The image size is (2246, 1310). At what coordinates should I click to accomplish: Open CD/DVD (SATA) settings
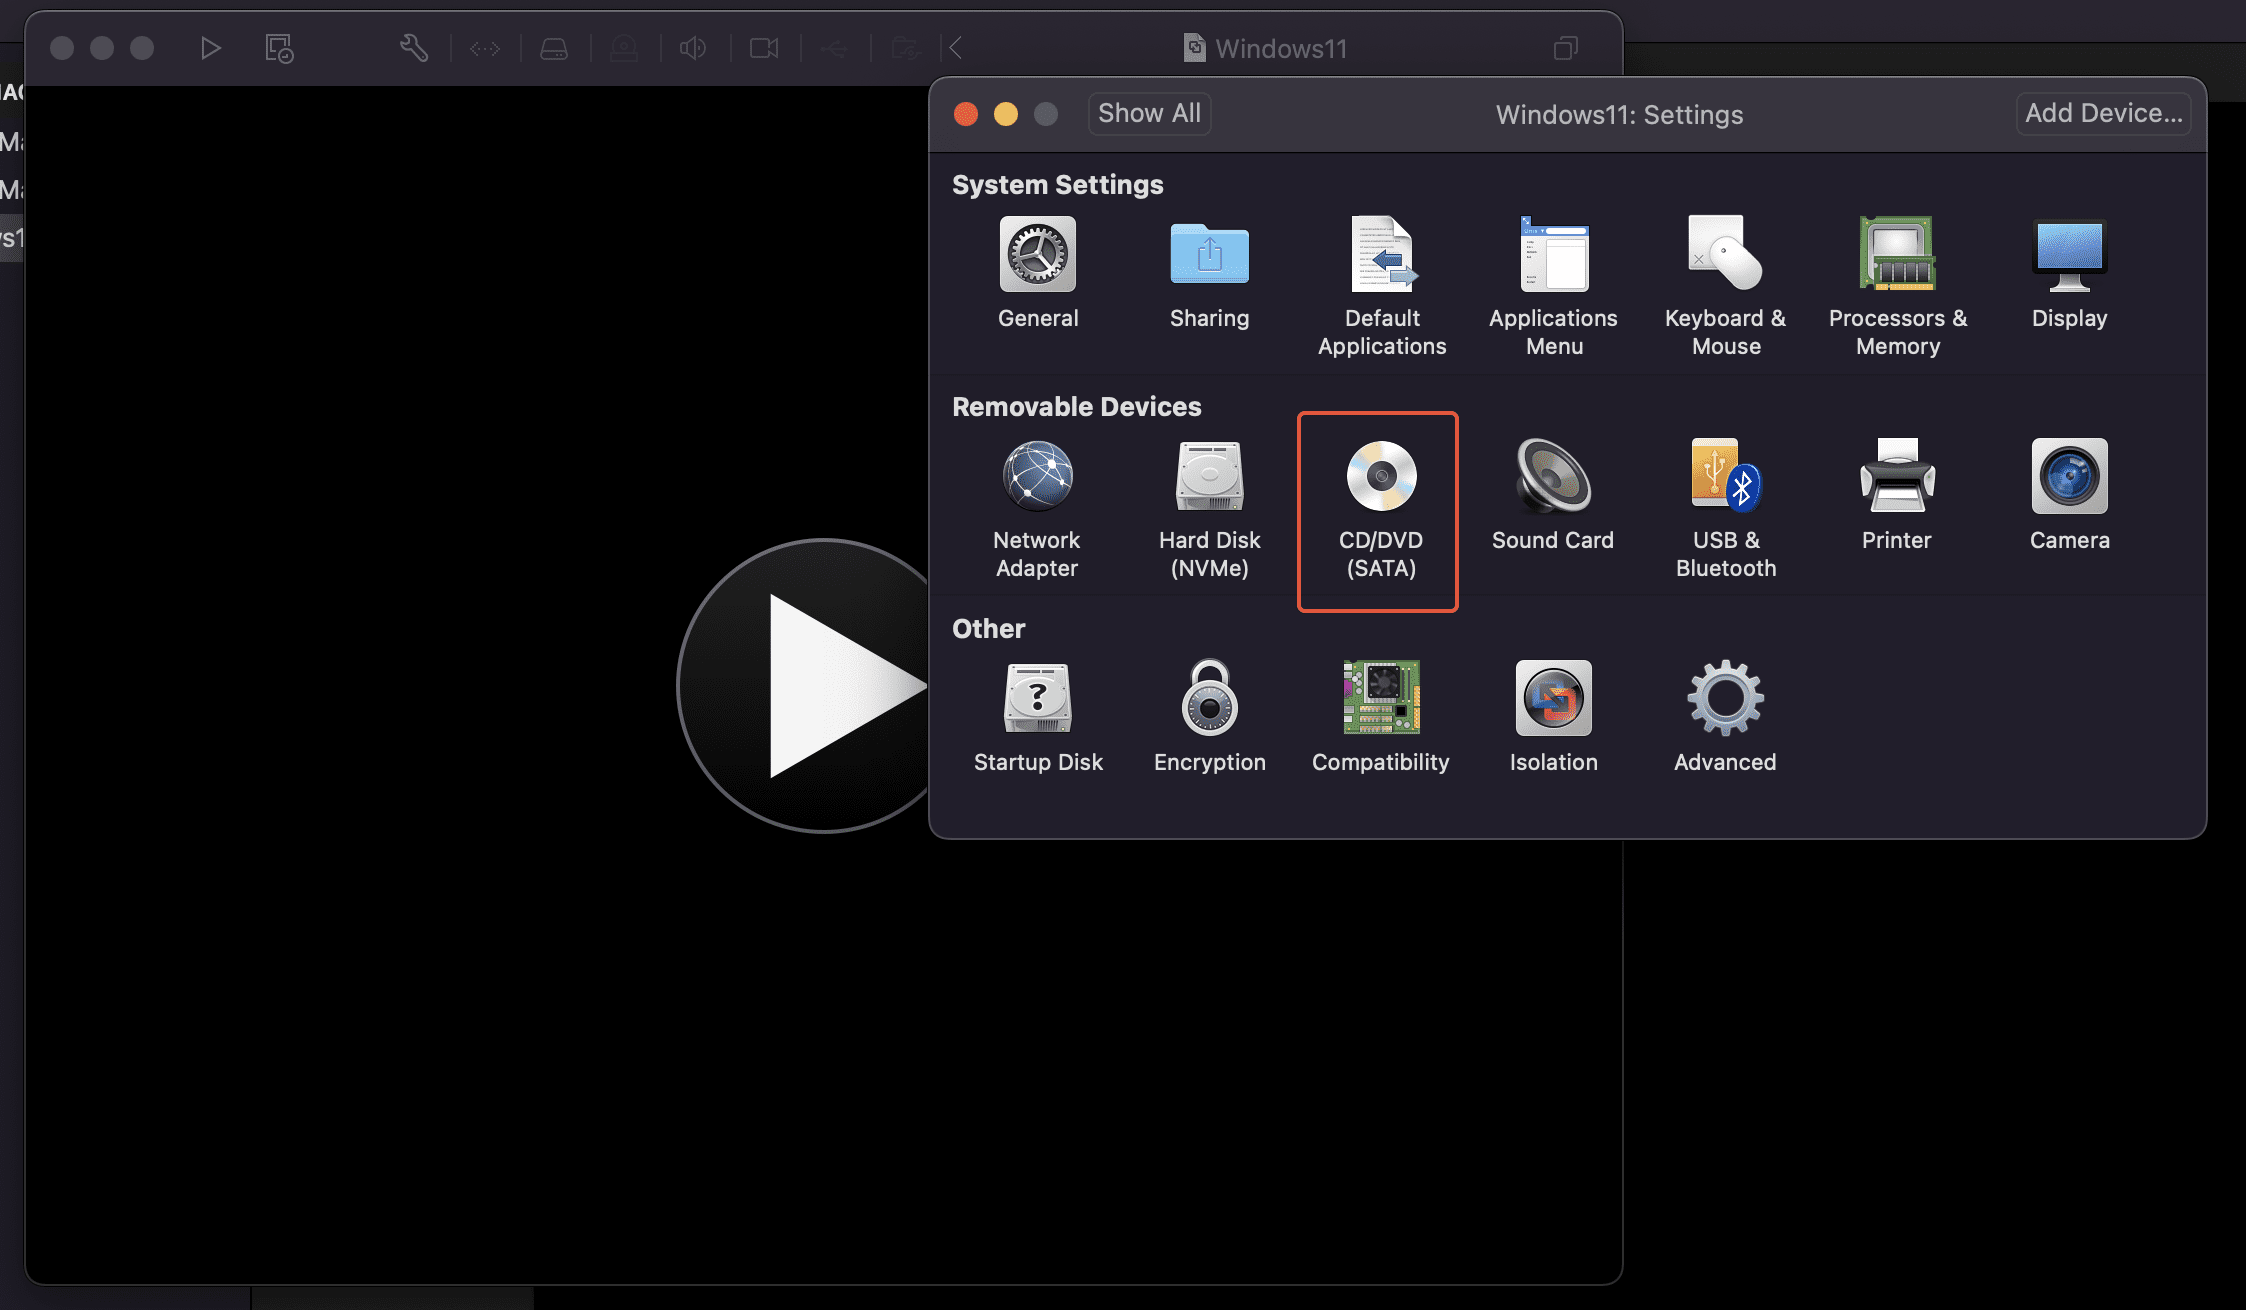[x=1381, y=510]
